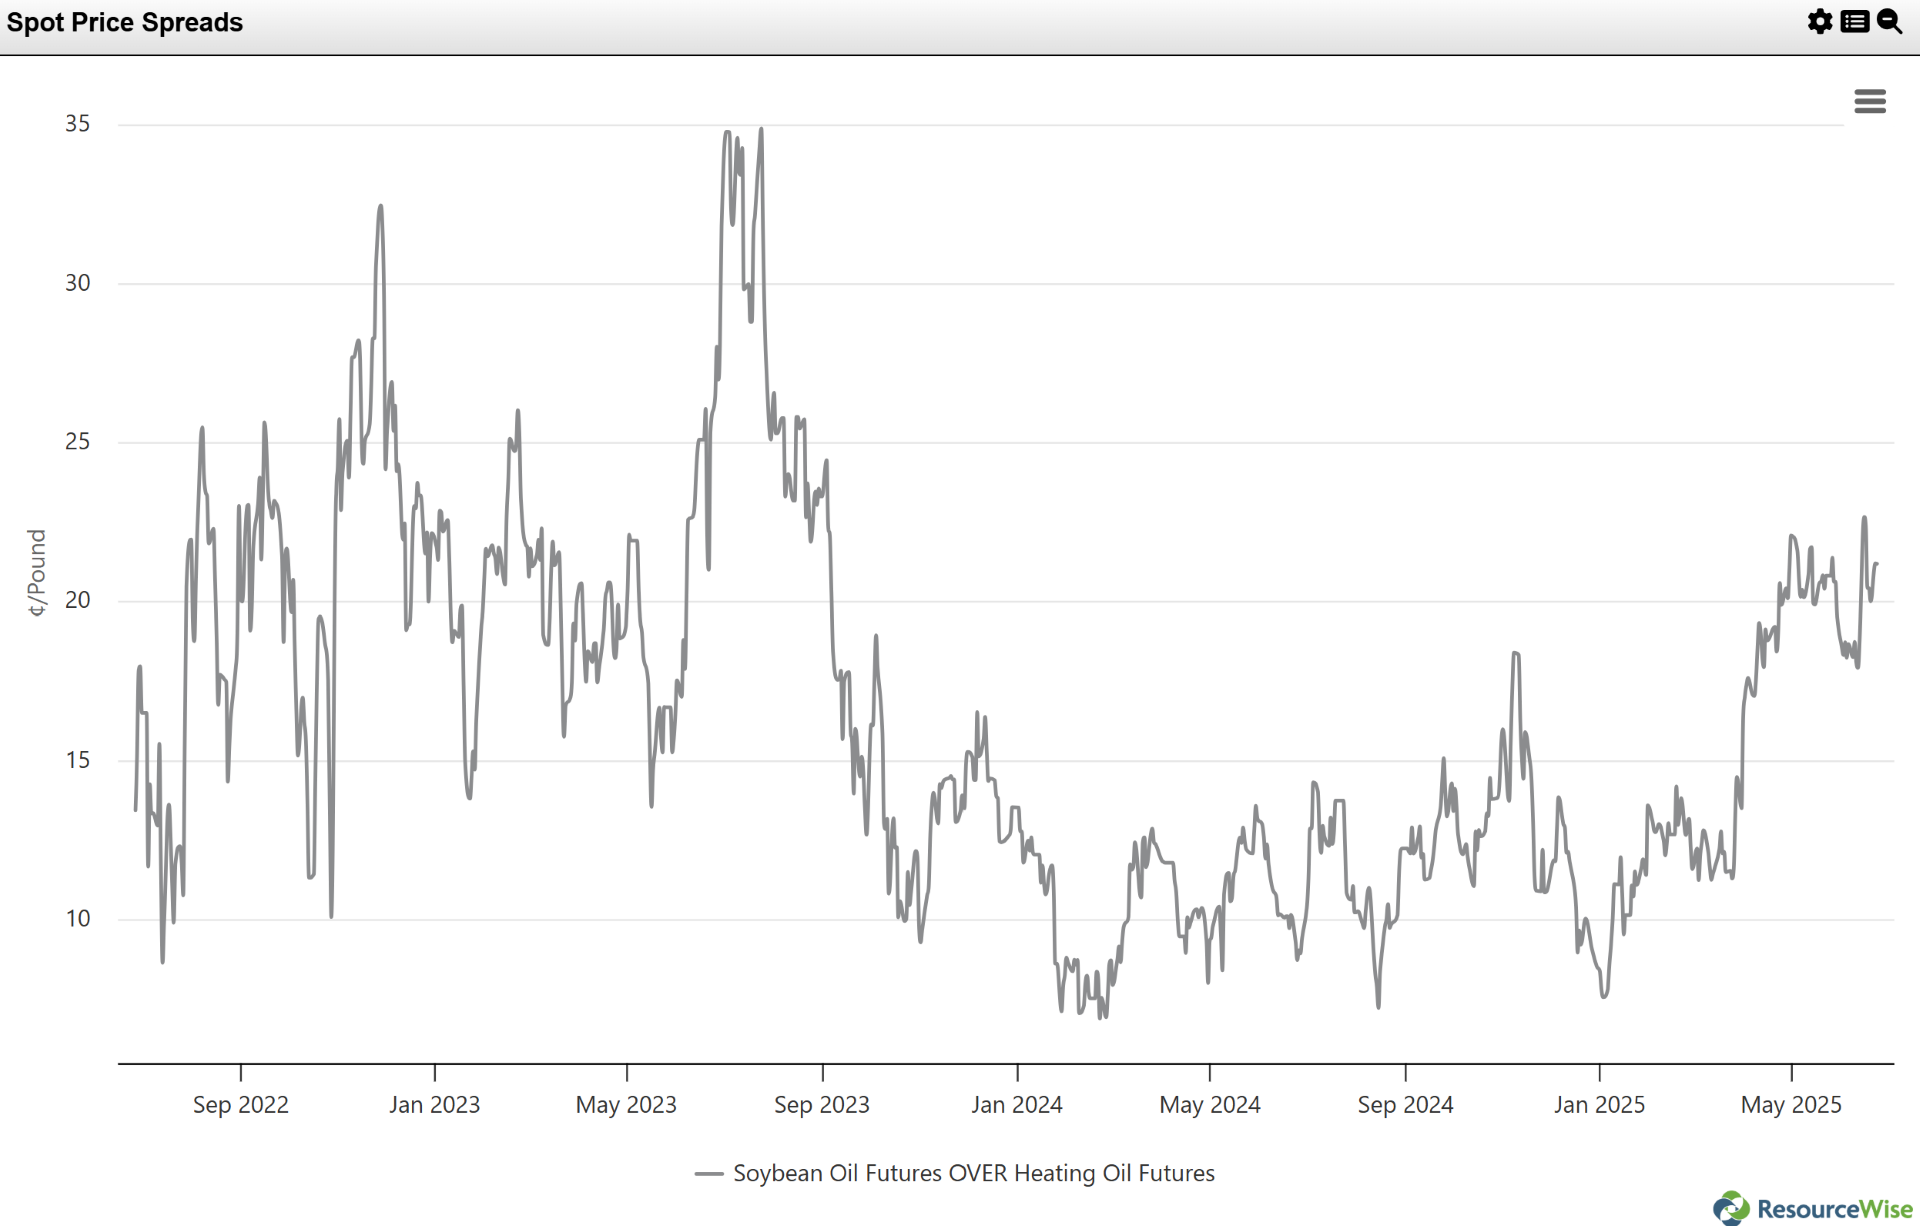Click the 10 y-axis value
The image size is (1920, 1226).
pos(77,919)
